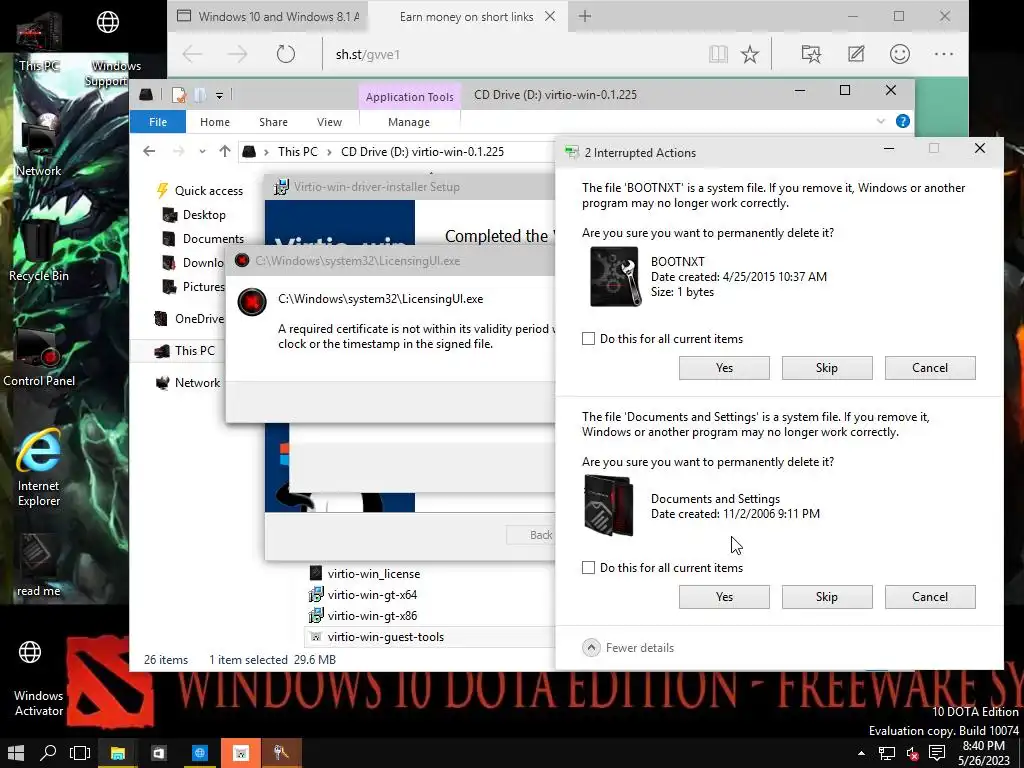Select Desktop in navigation pane
Image resolution: width=1024 pixels, height=768 pixels.
(194, 215)
